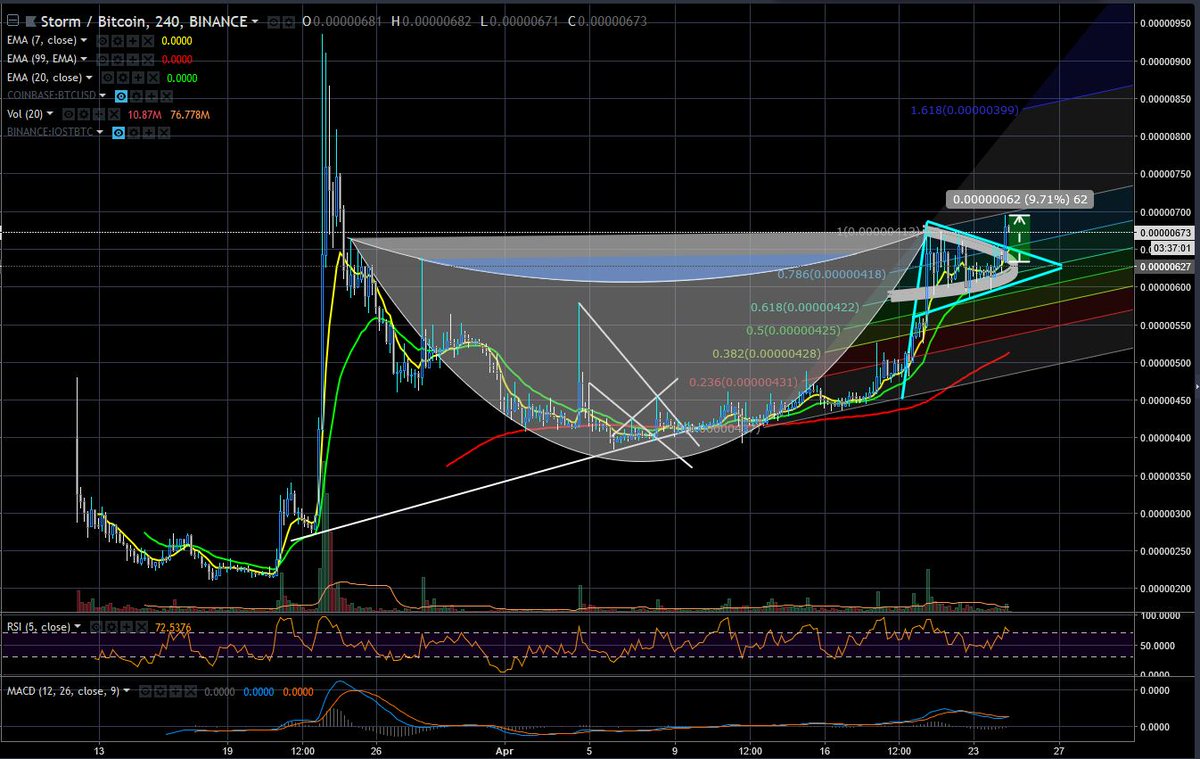Remove the MACD indicator with its X icon

click(x=189, y=690)
